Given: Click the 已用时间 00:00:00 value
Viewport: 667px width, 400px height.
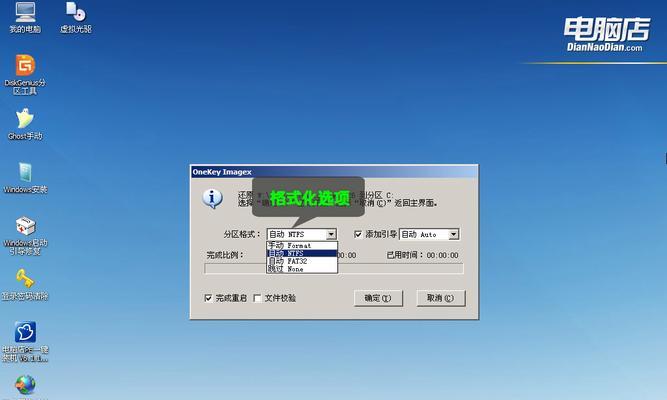Looking at the screenshot, I should (x=442, y=255).
